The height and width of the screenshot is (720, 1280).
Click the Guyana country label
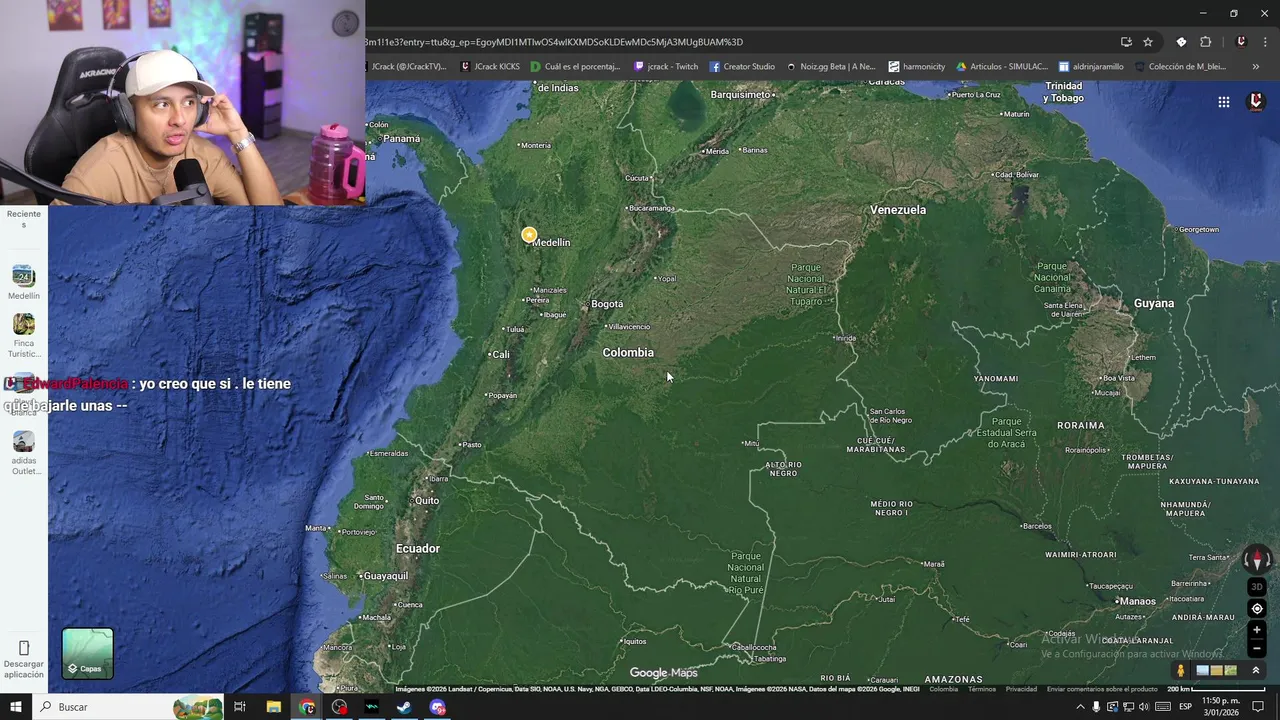coord(1154,303)
